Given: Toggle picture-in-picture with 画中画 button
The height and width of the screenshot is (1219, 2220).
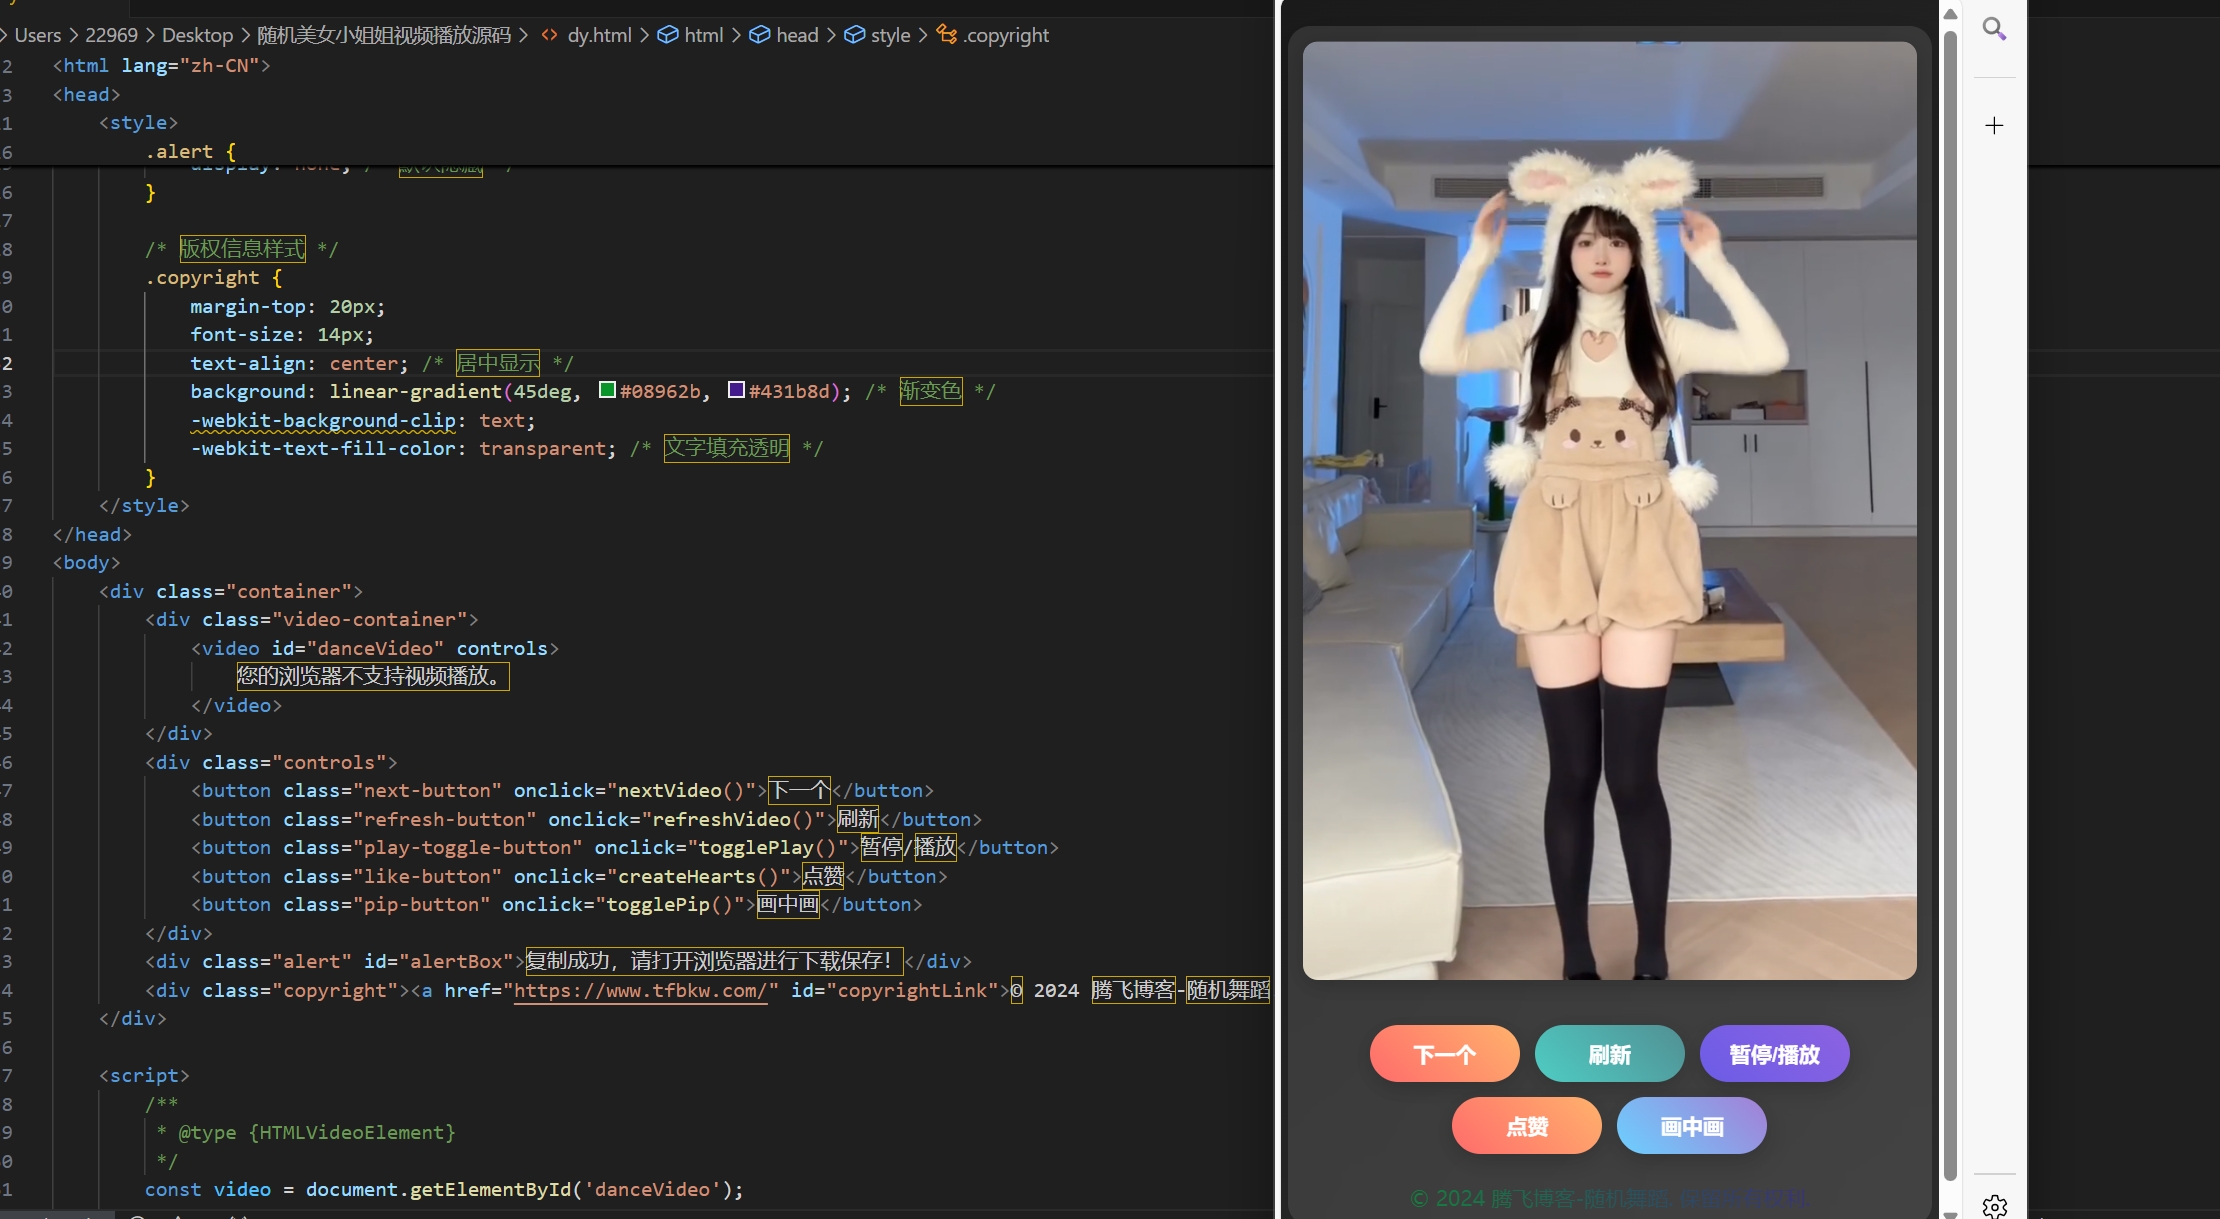Looking at the screenshot, I should [x=1691, y=1126].
